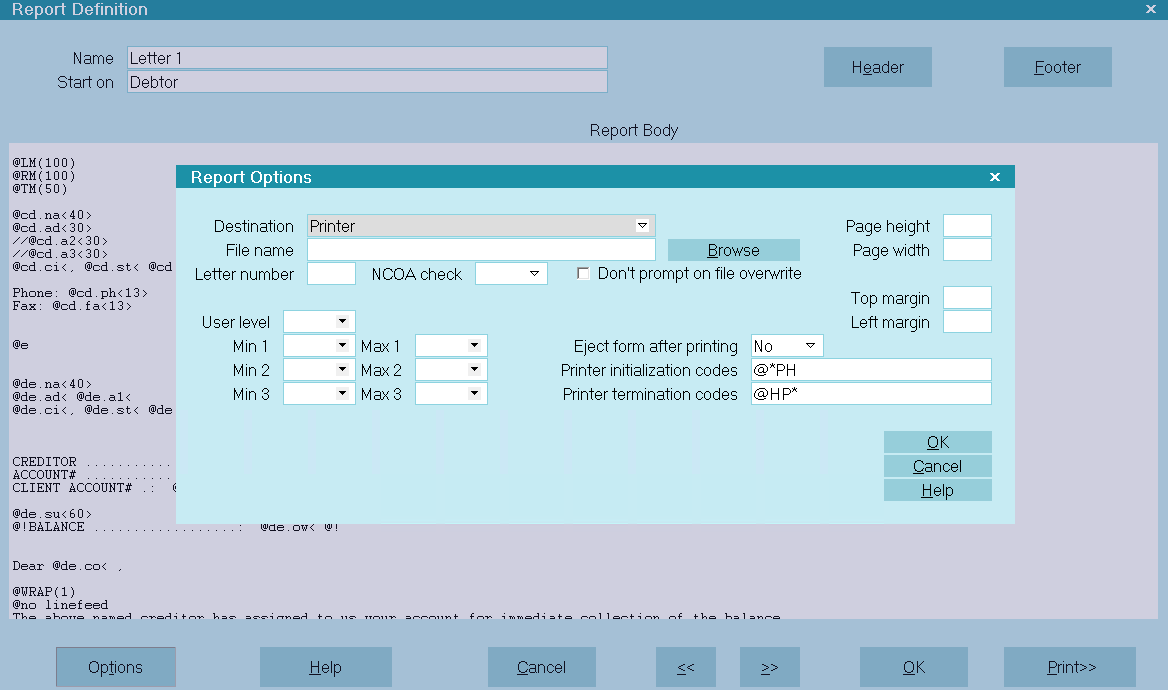
Task: Open the User level dropdown
Action: pos(342,322)
